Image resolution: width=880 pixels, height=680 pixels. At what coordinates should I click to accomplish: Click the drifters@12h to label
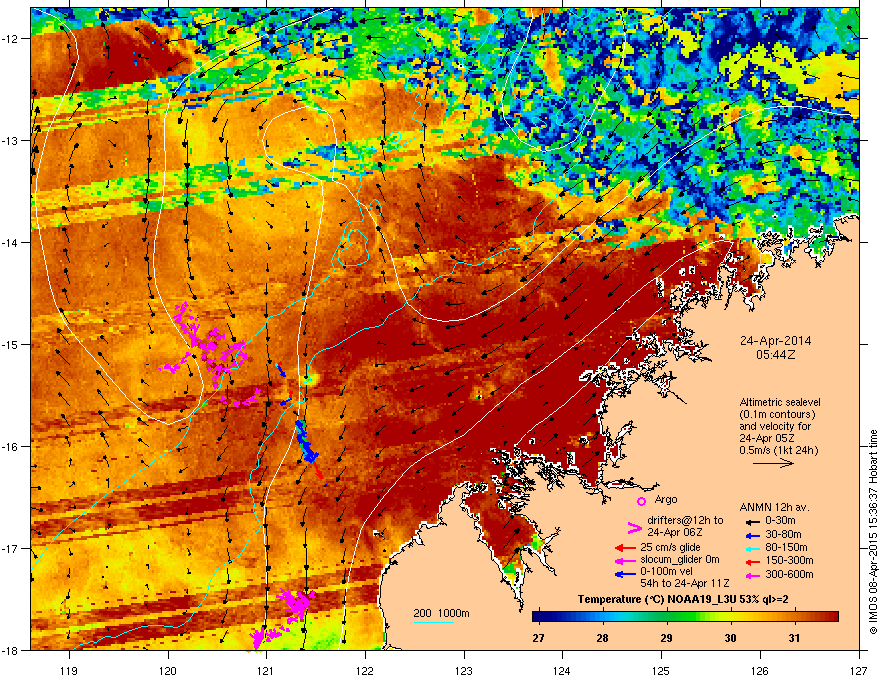pos(685,521)
